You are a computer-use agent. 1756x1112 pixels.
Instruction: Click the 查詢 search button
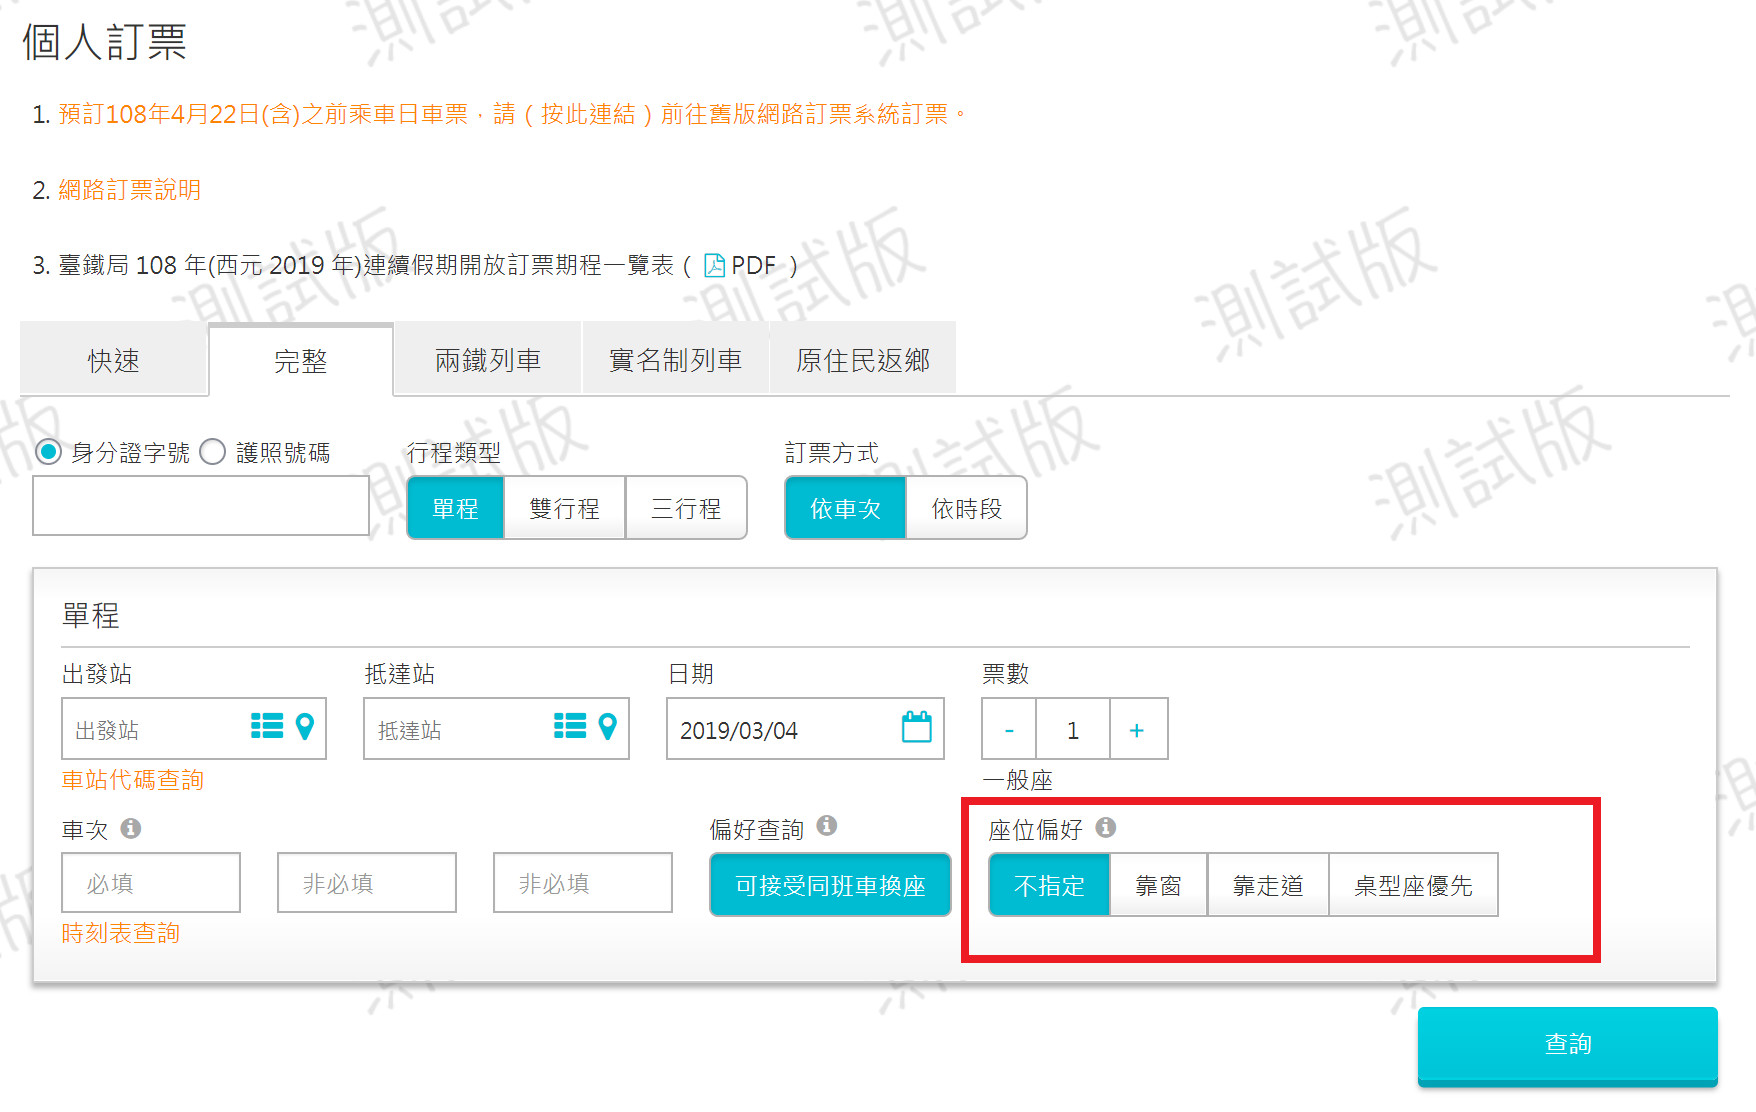pos(1567,1044)
